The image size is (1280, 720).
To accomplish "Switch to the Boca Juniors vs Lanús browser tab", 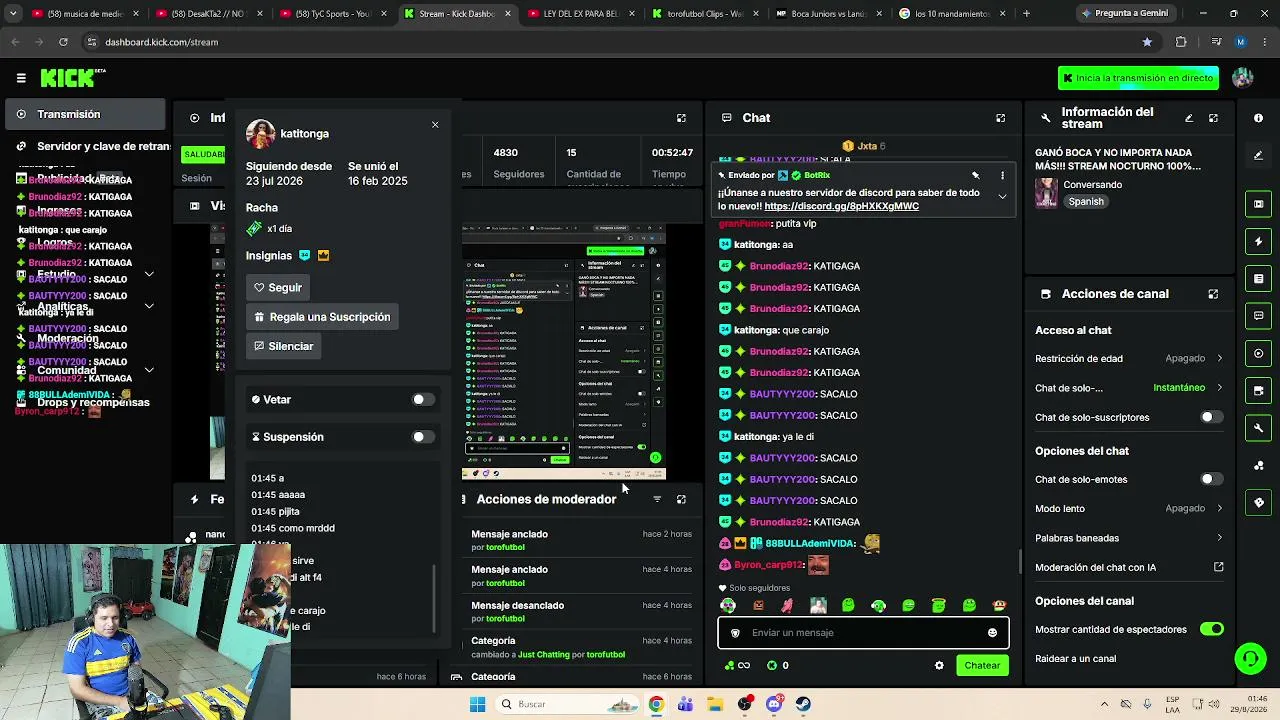I will 829,14.
